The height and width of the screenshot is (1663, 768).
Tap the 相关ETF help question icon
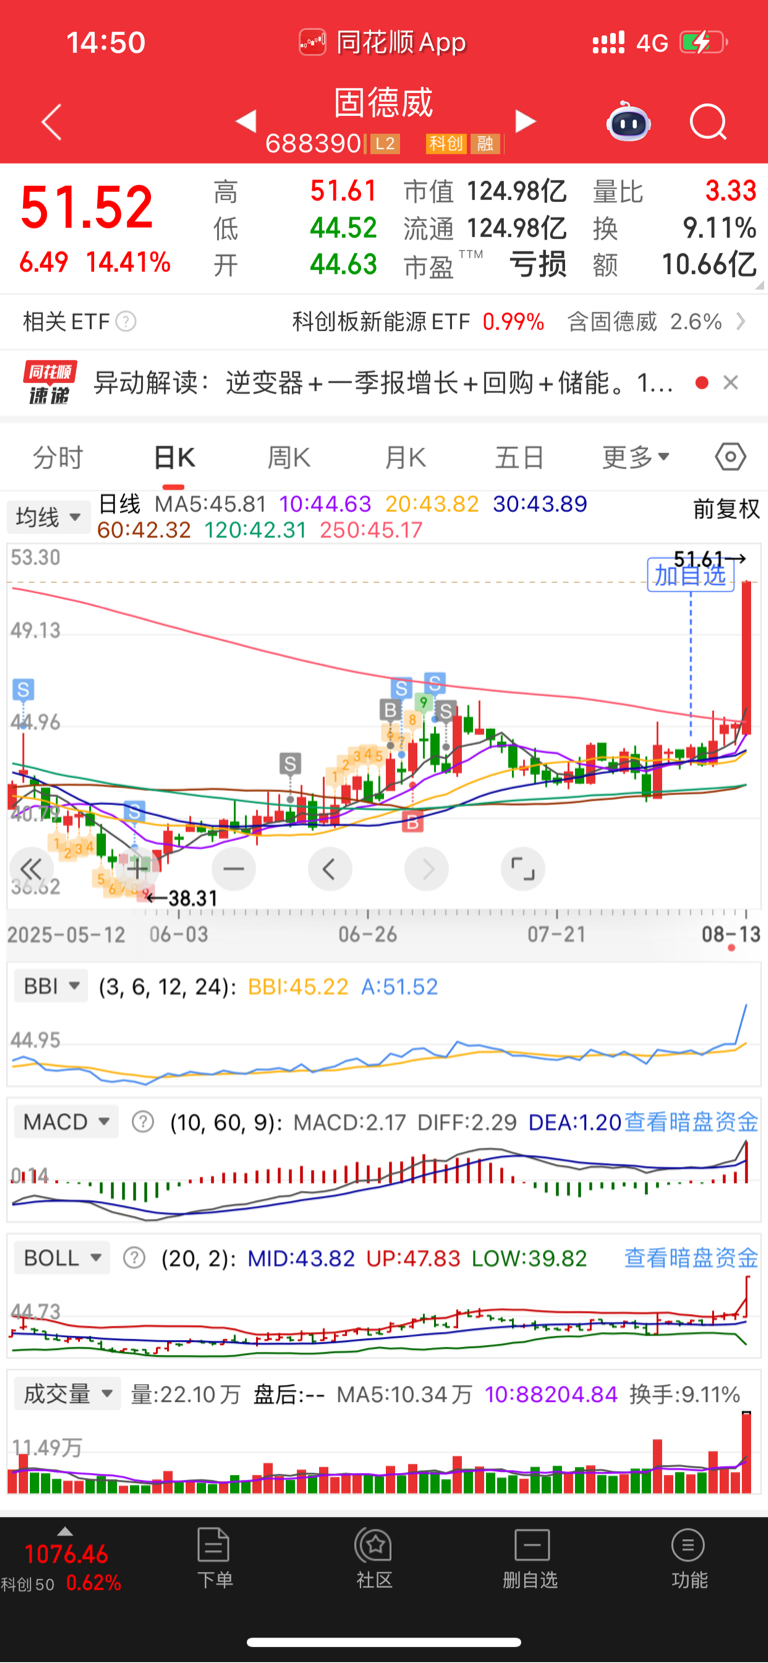(x=126, y=322)
